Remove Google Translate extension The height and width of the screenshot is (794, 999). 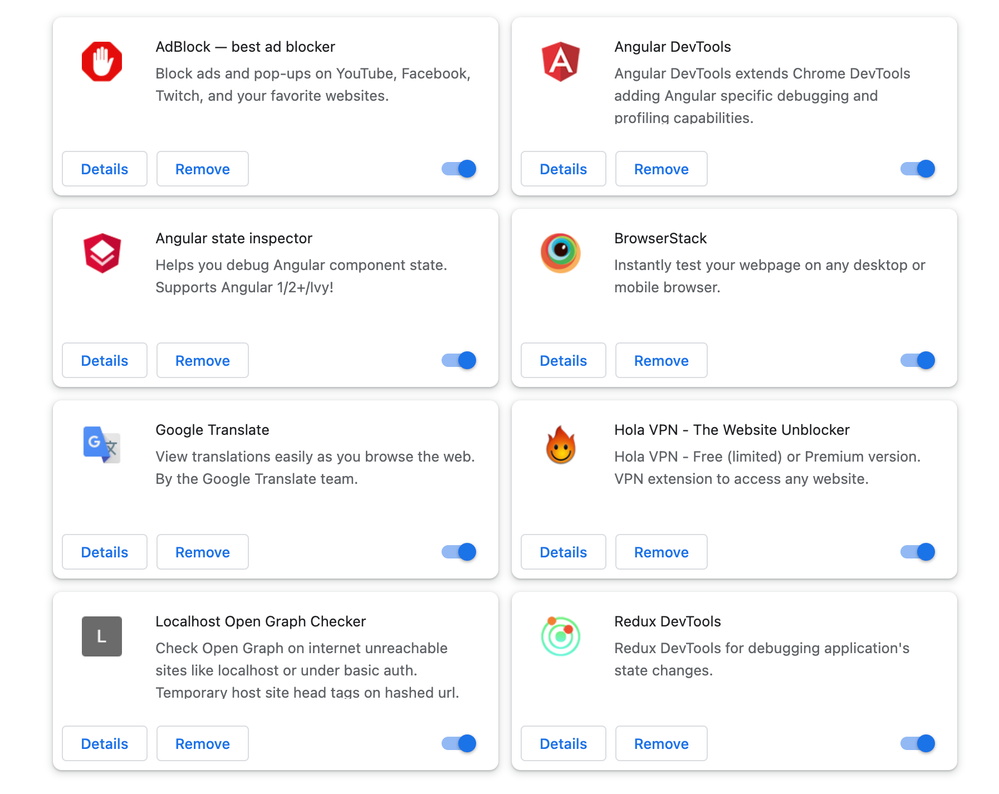[203, 552]
